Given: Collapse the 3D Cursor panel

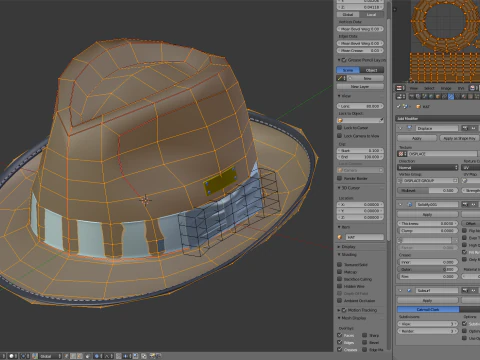Looking at the screenshot, I should point(339,188).
